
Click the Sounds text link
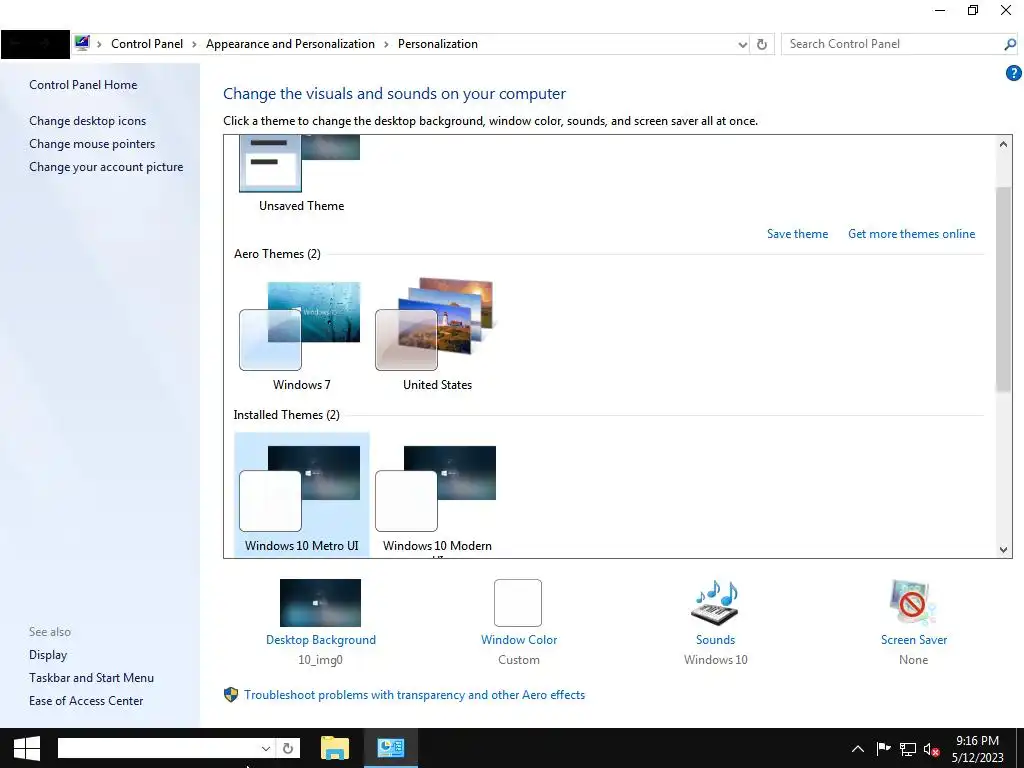[715, 640]
